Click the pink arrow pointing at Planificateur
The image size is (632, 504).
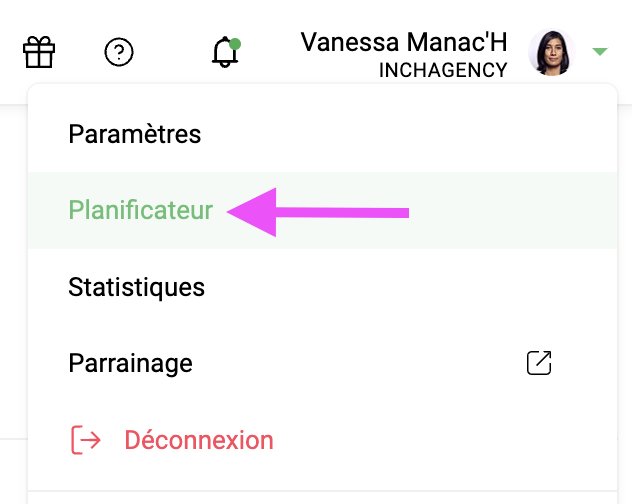pos(318,211)
